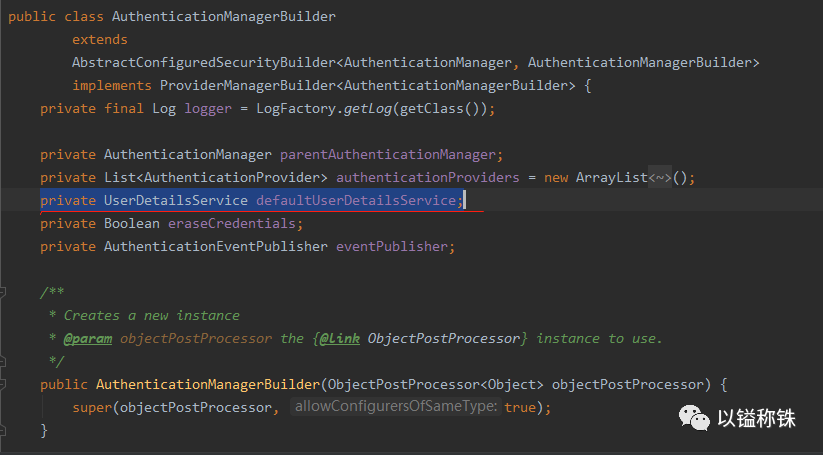Click the getClass() call
This screenshot has height=455, width=823.
(442, 109)
